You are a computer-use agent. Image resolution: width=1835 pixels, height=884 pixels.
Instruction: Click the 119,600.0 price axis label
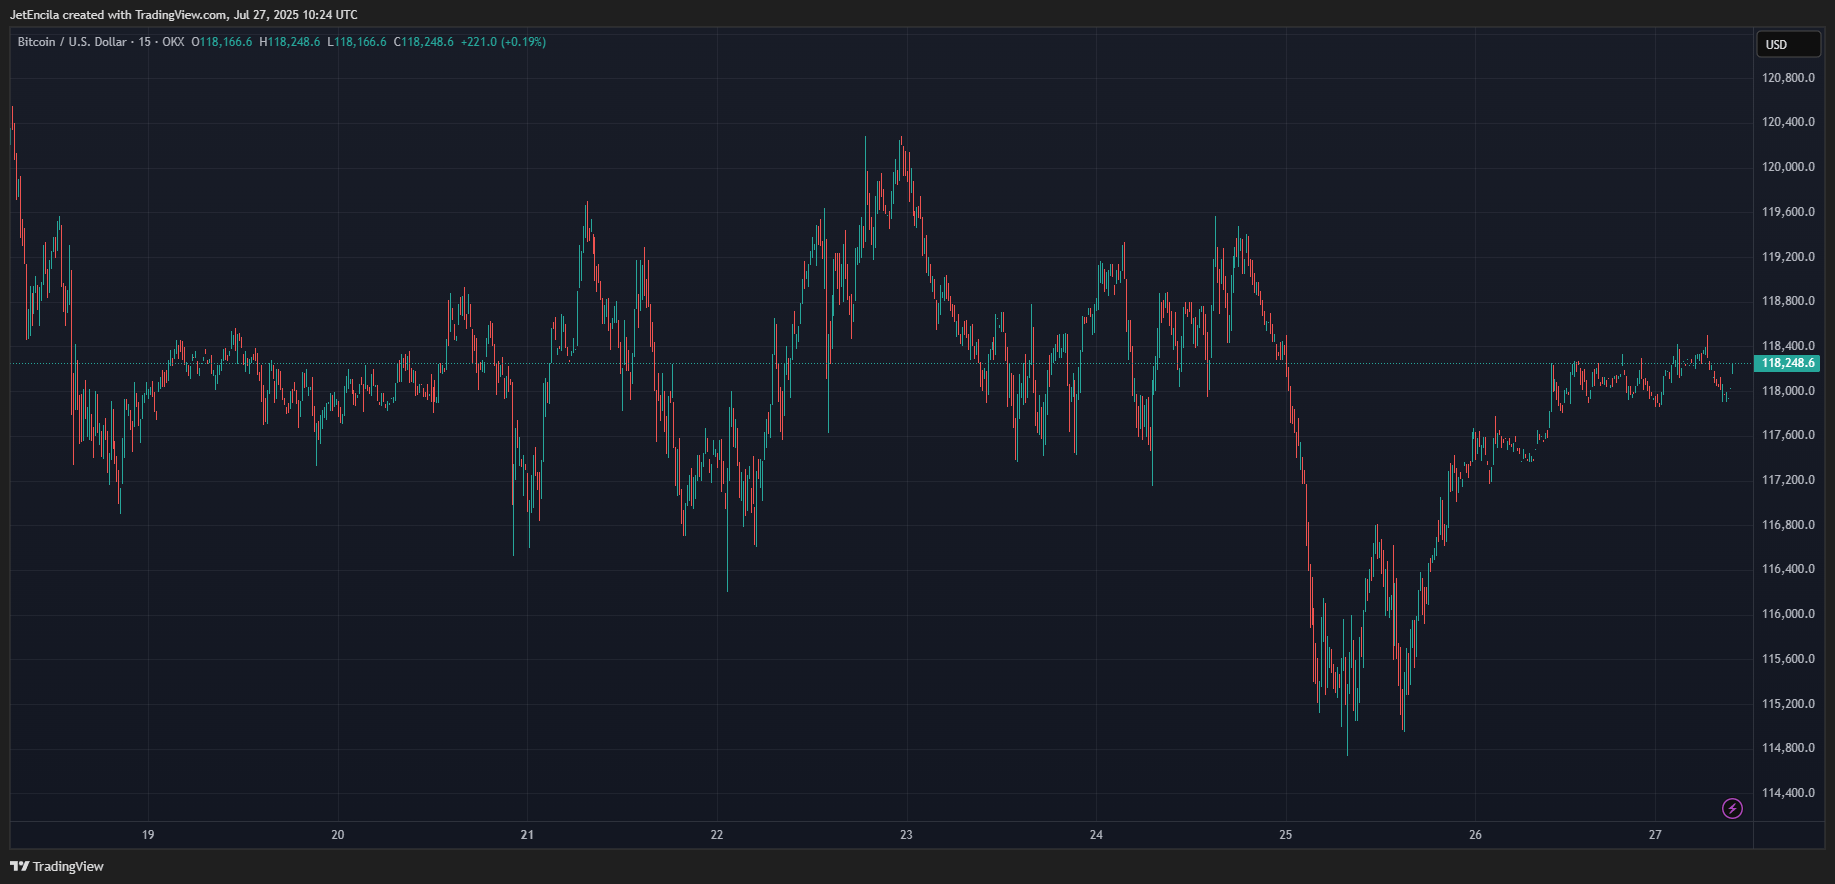pos(1788,212)
